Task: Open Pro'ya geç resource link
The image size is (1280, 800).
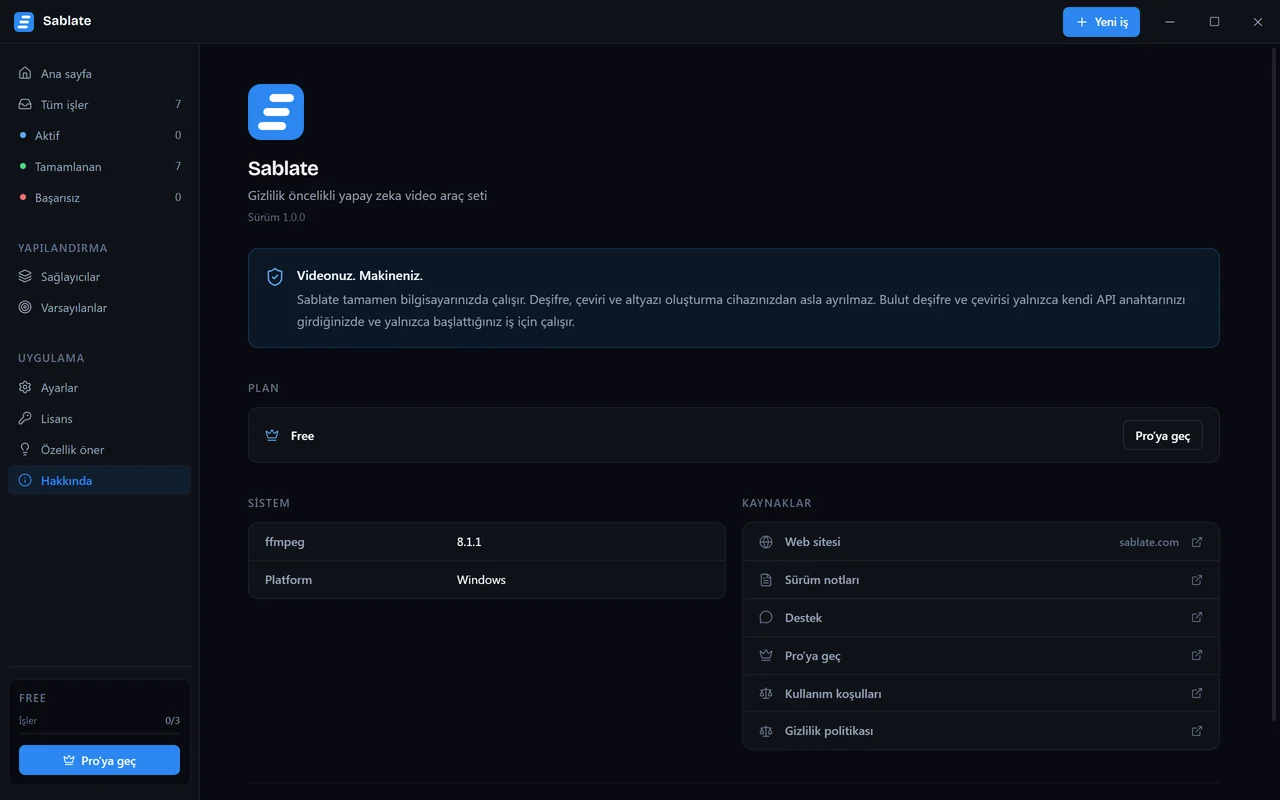Action: coord(981,656)
